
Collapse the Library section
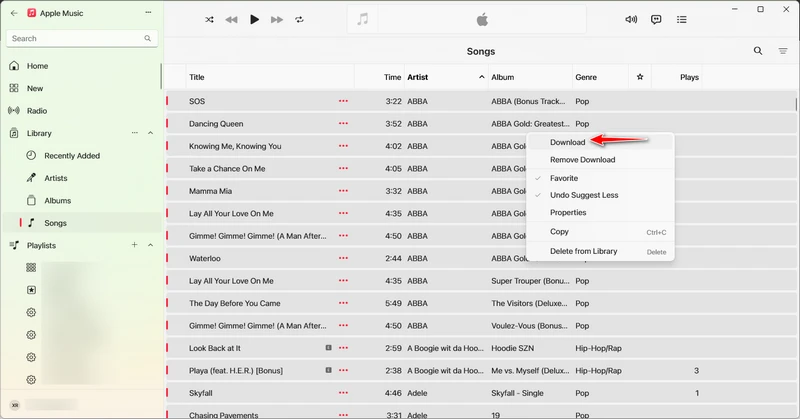click(151, 133)
